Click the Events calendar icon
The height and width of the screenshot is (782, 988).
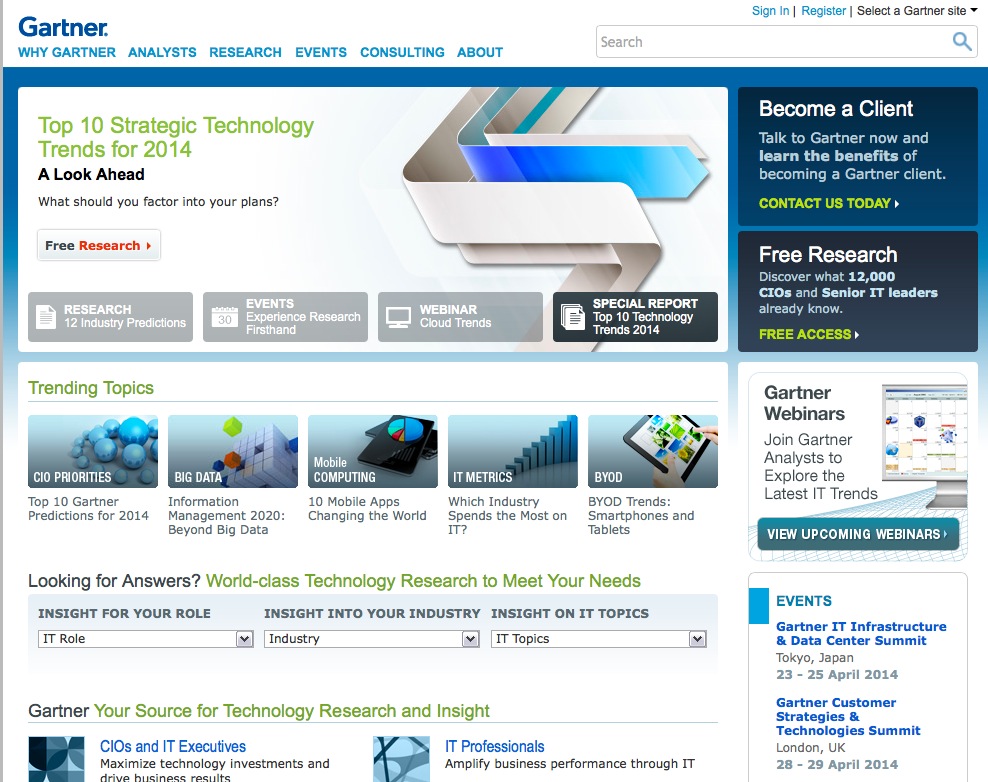click(225, 317)
